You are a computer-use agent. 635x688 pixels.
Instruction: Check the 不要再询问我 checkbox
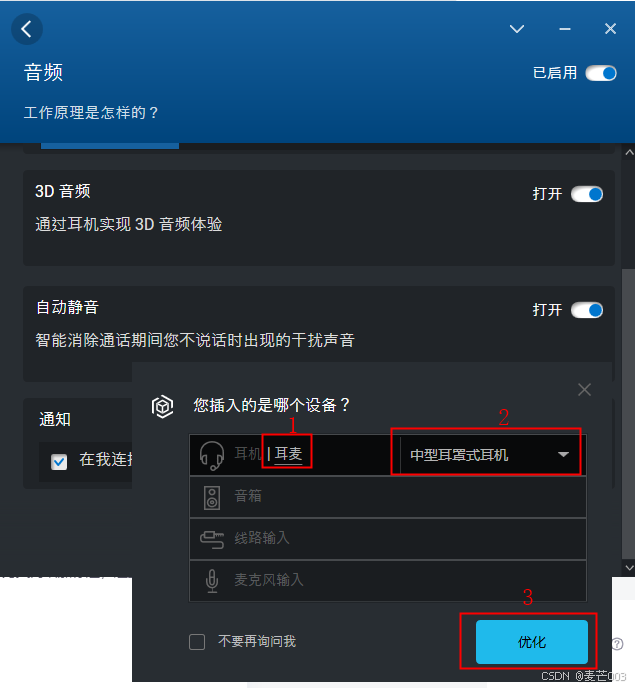pyautogui.click(x=197, y=641)
